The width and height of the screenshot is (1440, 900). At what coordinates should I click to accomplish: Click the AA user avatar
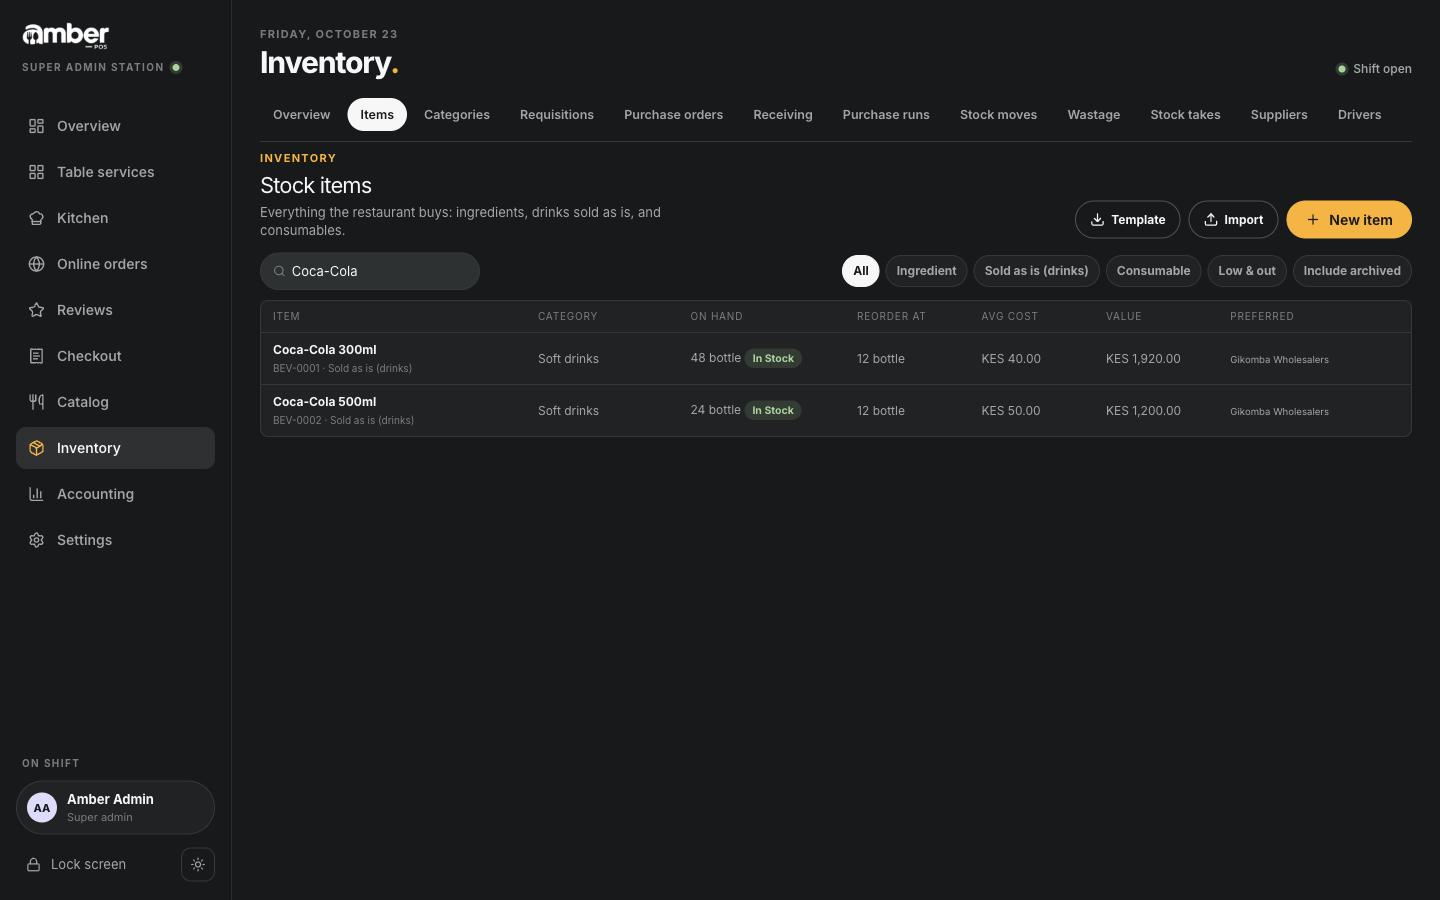pyautogui.click(x=42, y=808)
